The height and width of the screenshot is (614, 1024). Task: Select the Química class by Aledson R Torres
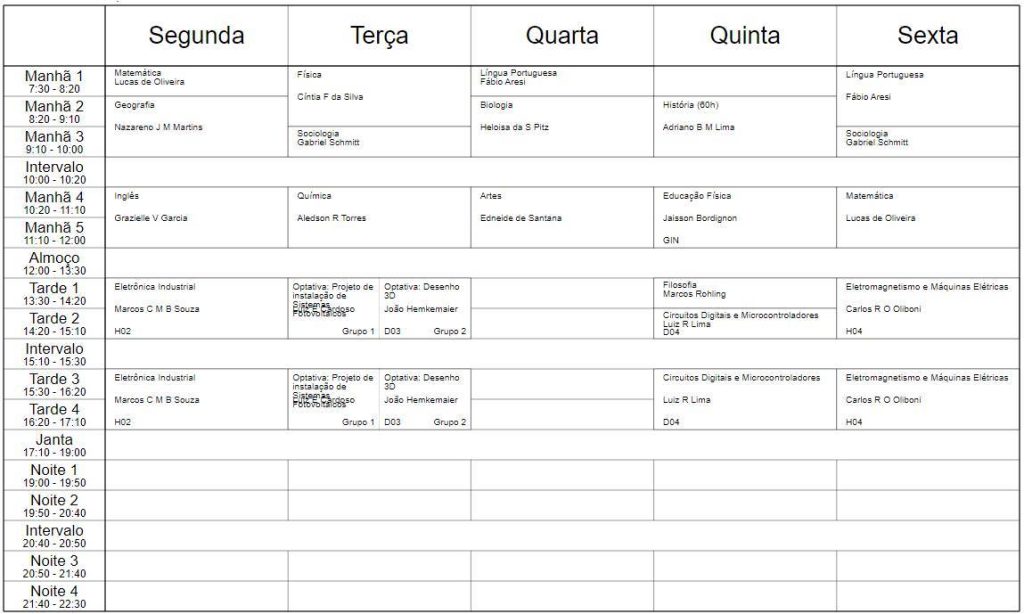coord(379,217)
